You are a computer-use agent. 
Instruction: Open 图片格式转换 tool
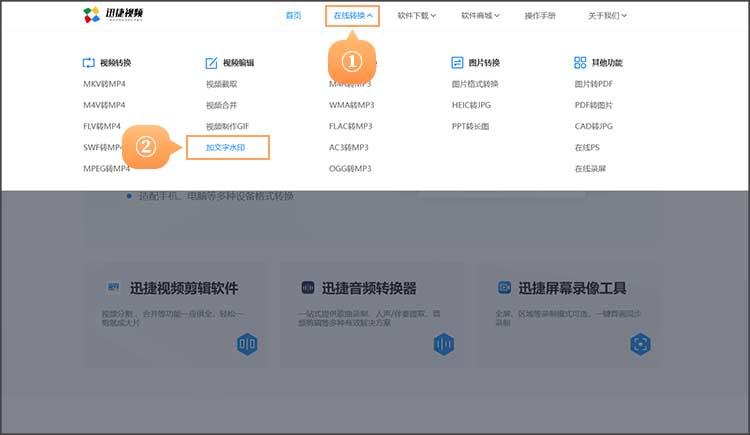pos(475,84)
